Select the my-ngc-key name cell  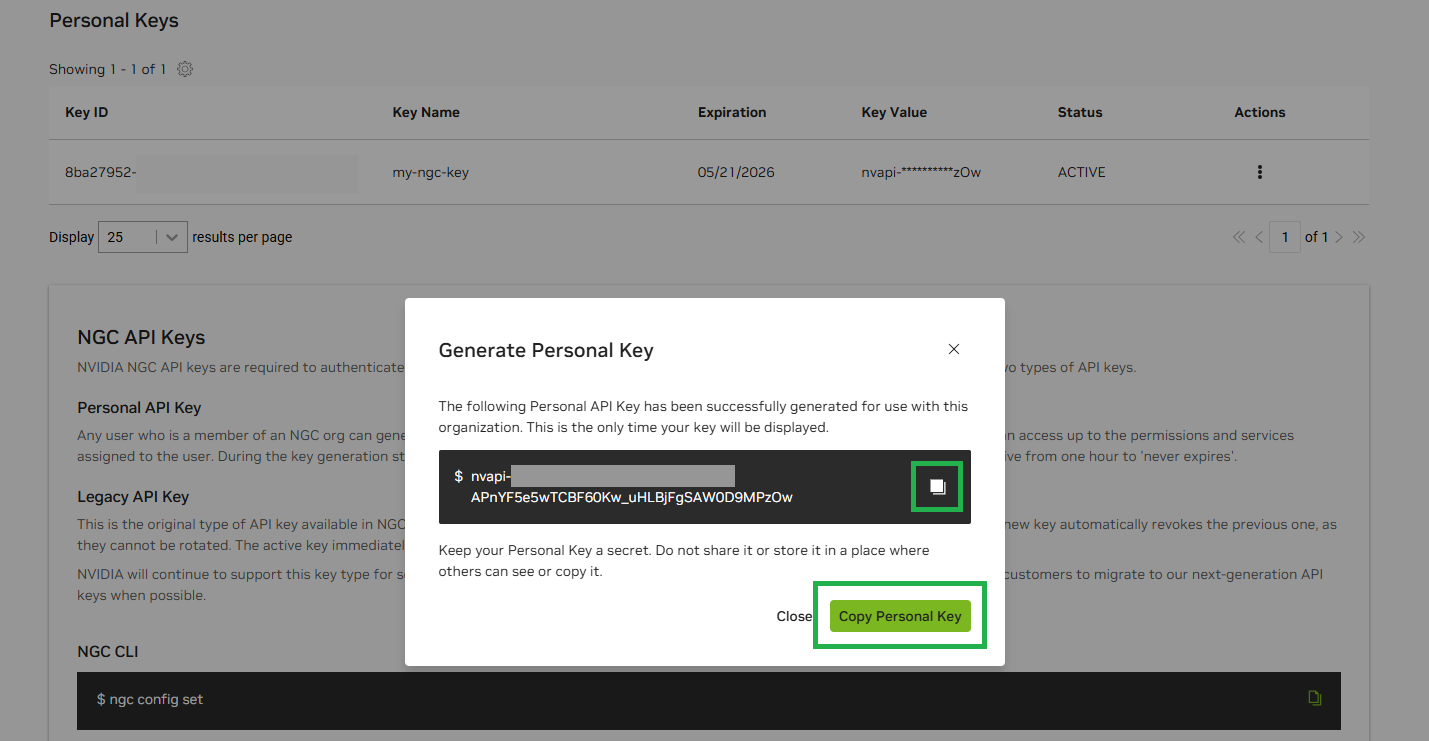coord(431,172)
